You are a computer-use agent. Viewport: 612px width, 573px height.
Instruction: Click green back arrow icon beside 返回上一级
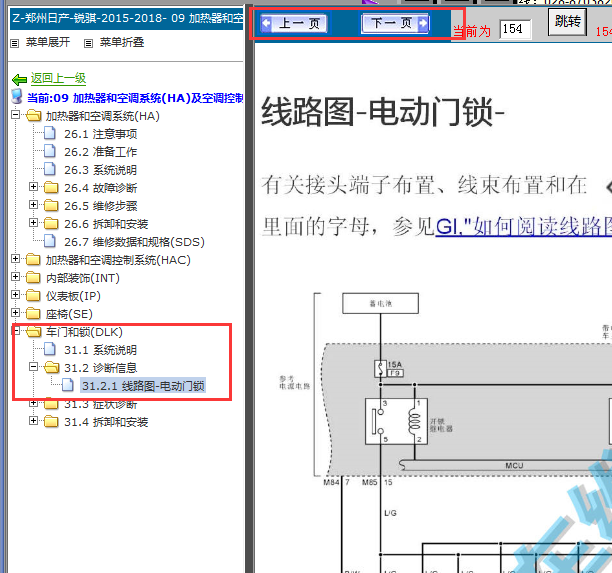(x=19, y=80)
